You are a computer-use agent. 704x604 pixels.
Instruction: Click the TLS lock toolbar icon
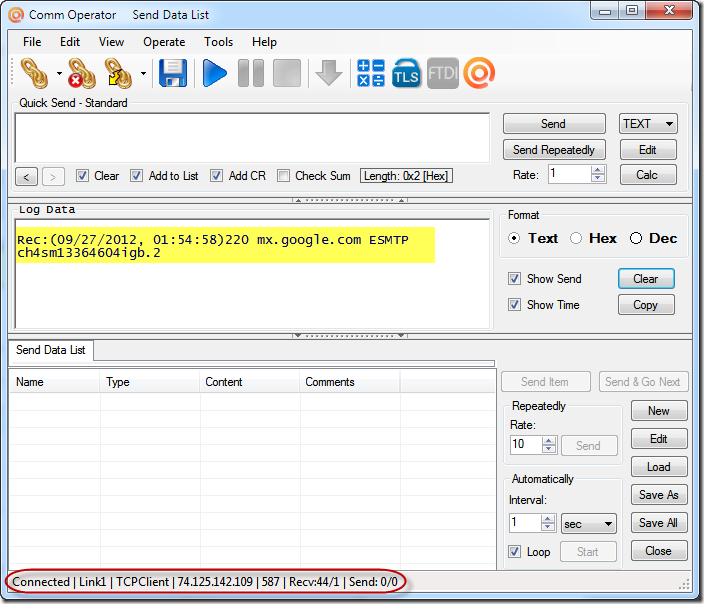click(406, 73)
